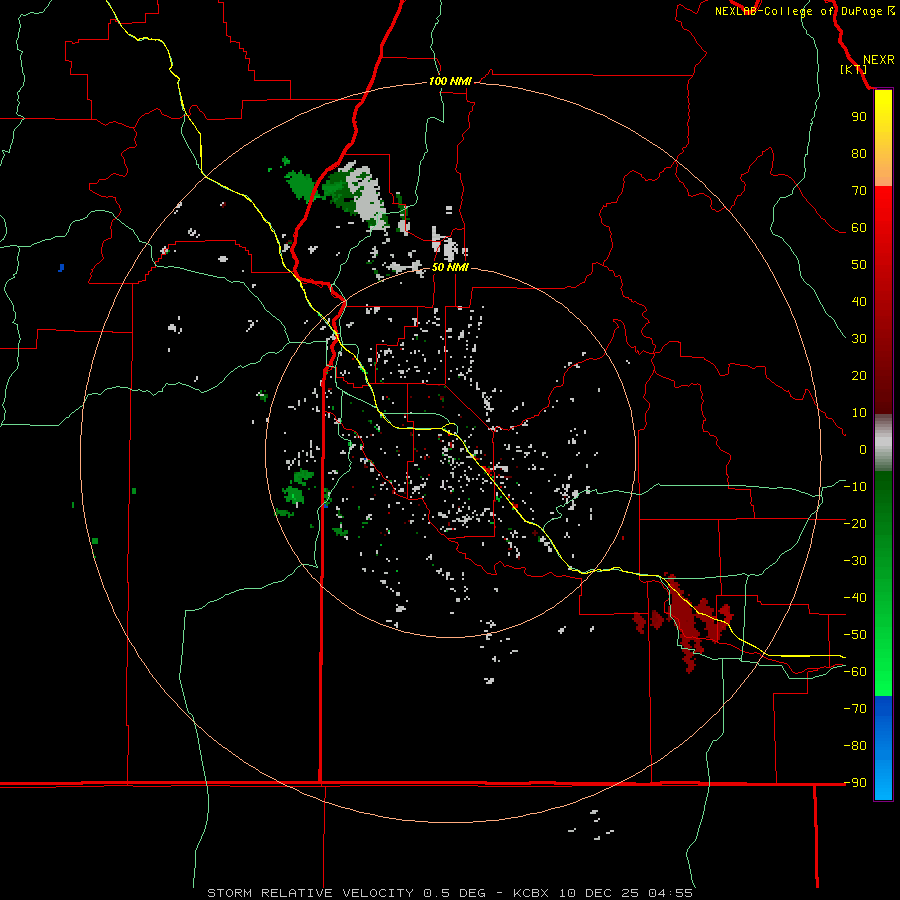Select the 10 DEC 25 date in caption
The image size is (900, 900).
[x=600, y=893]
